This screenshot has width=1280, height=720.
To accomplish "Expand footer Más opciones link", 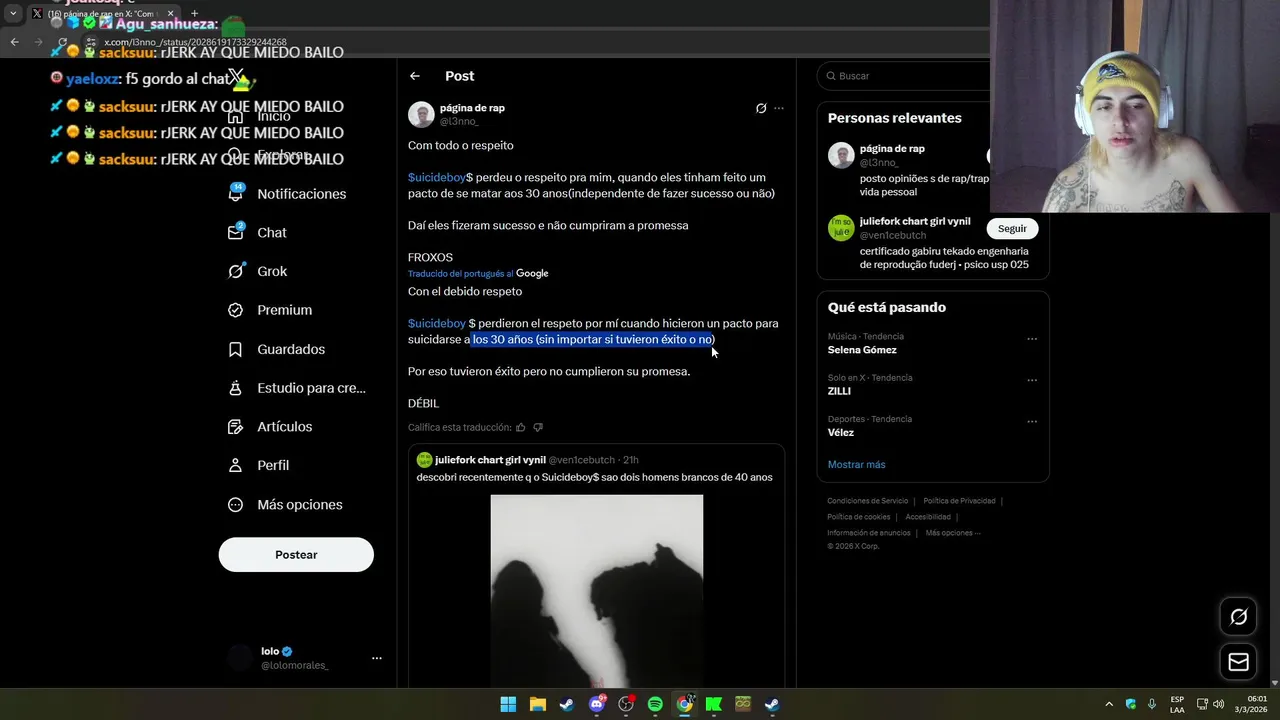I will coord(952,533).
